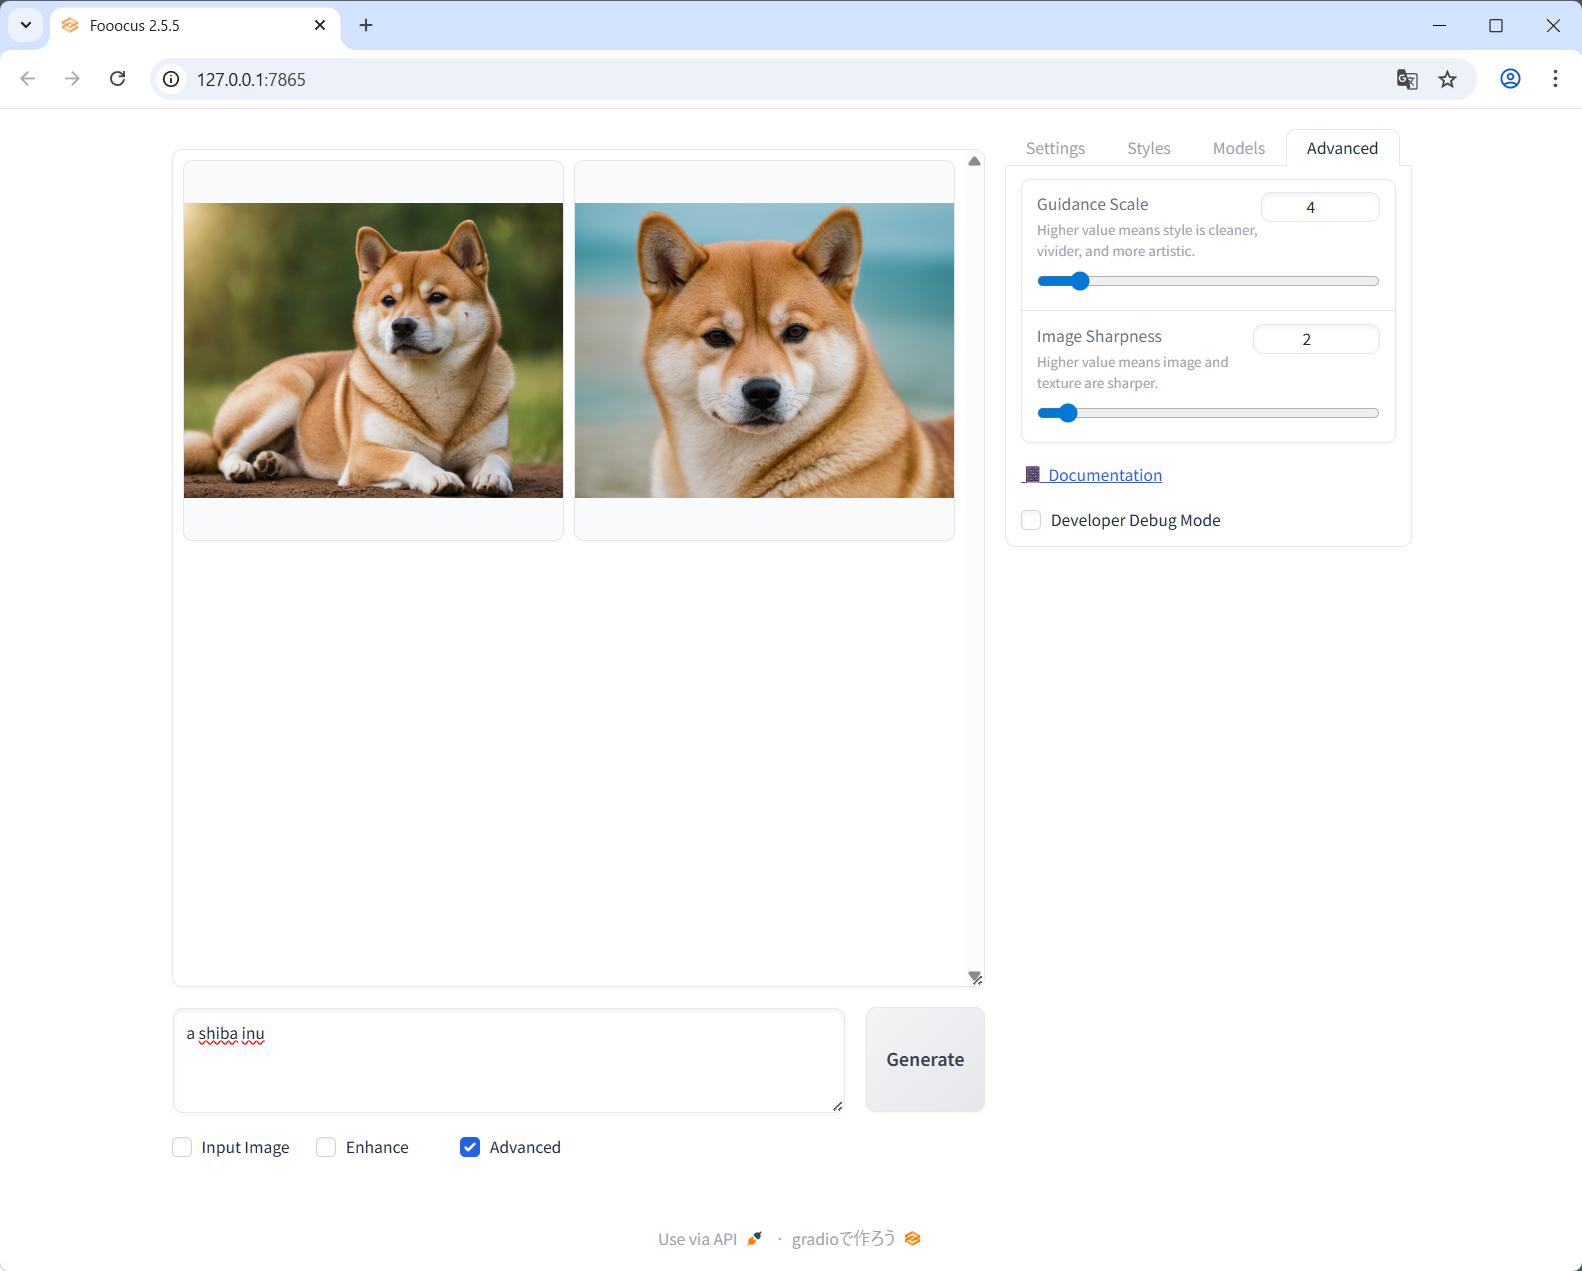Enable the Input Image checkbox
Screen dimensions: 1582x1271
pos(182,1147)
